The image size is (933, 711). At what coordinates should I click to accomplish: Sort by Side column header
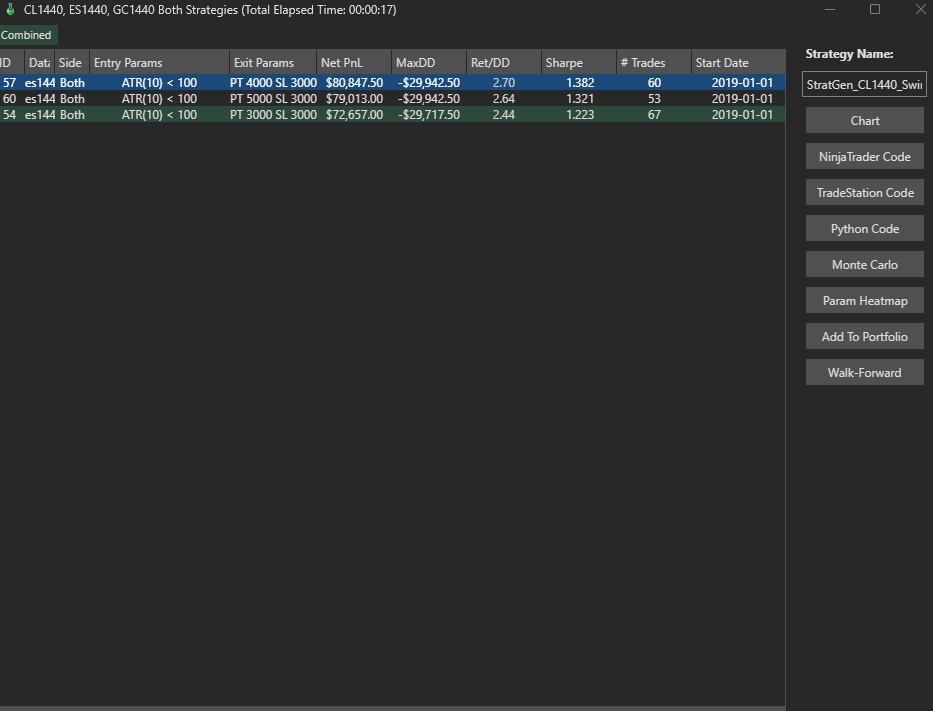pyautogui.click(x=71, y=62)
